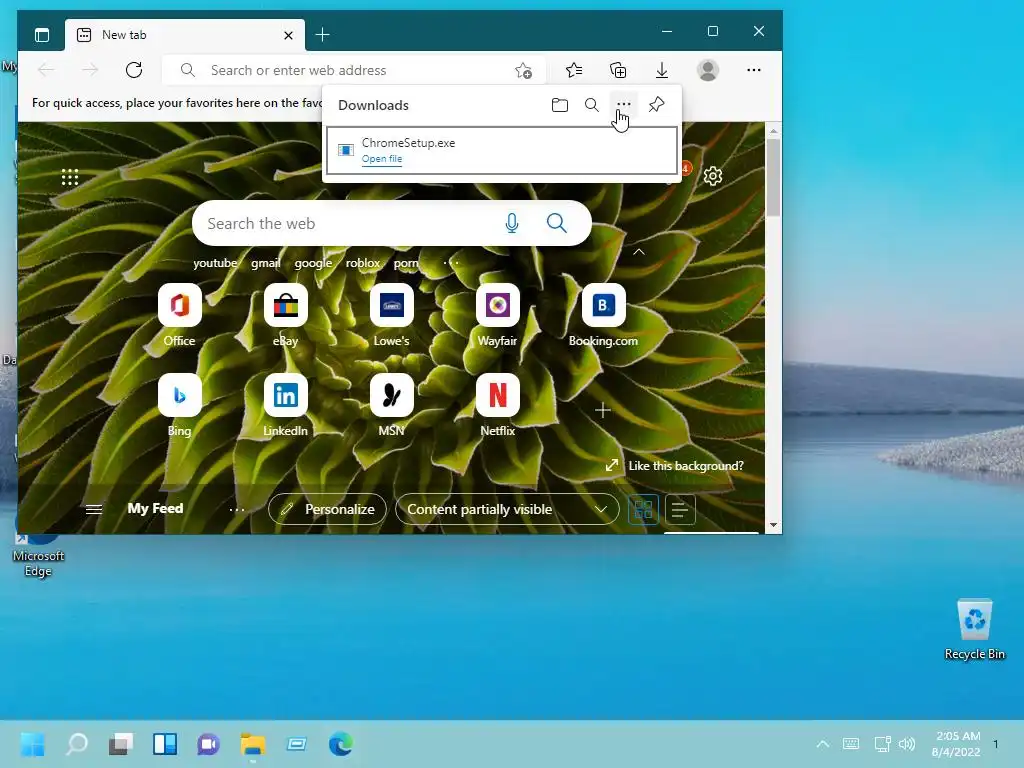This screenshot has height=768, width=1024.
Task: Open the feed hamburger menu
Action: 94,509
